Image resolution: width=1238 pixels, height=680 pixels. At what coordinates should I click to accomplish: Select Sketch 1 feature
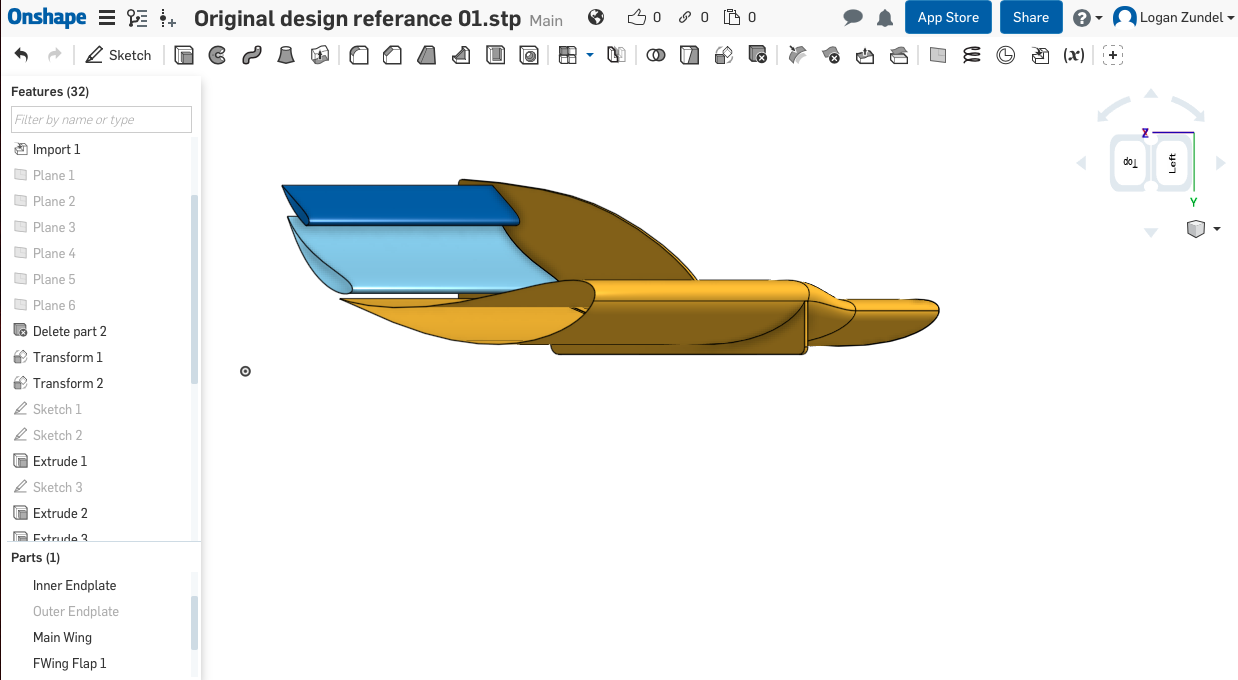point(57,409)
